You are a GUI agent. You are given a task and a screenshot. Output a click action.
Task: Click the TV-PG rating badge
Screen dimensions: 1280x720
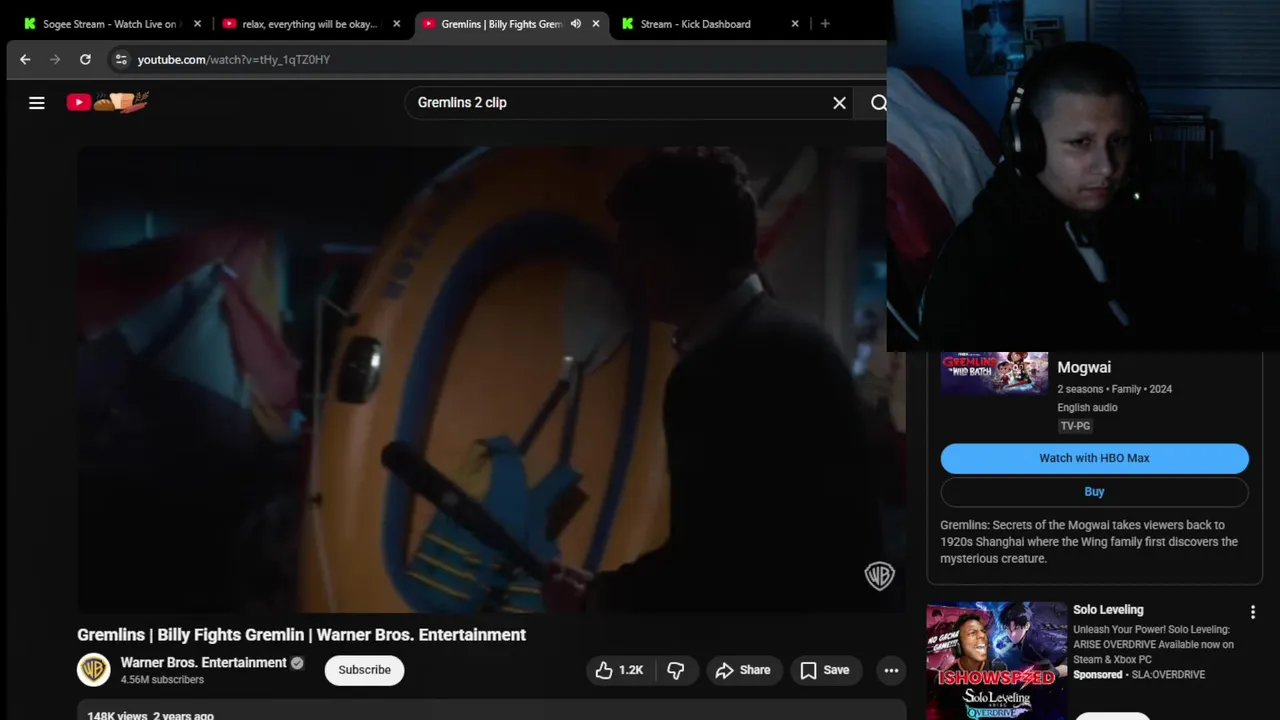click(x=1075, y=426)
